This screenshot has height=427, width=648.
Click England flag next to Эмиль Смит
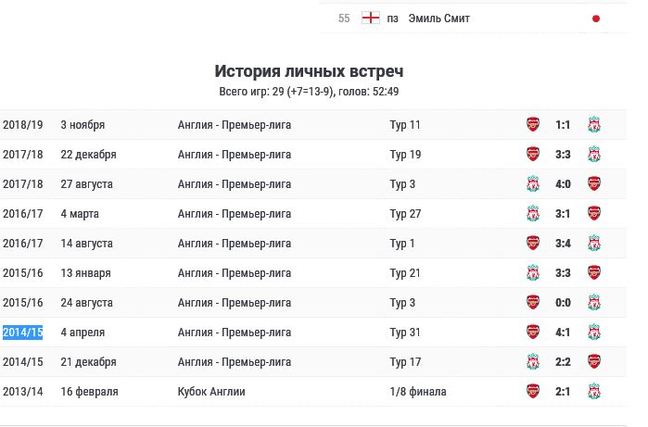[x=370, y=18]
